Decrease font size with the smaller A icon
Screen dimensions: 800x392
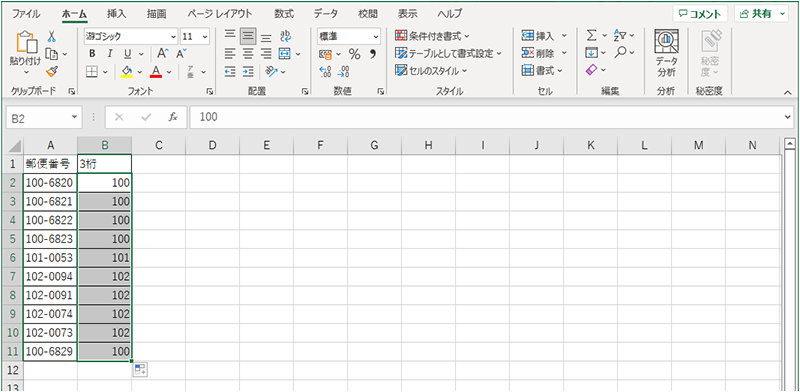[x=182, y=54]
